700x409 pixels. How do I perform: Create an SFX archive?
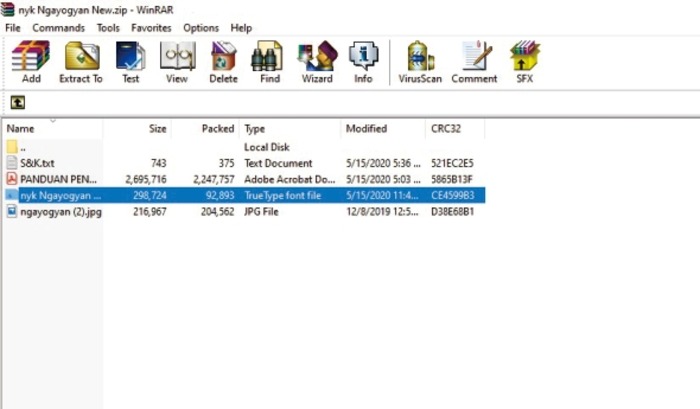525,62
